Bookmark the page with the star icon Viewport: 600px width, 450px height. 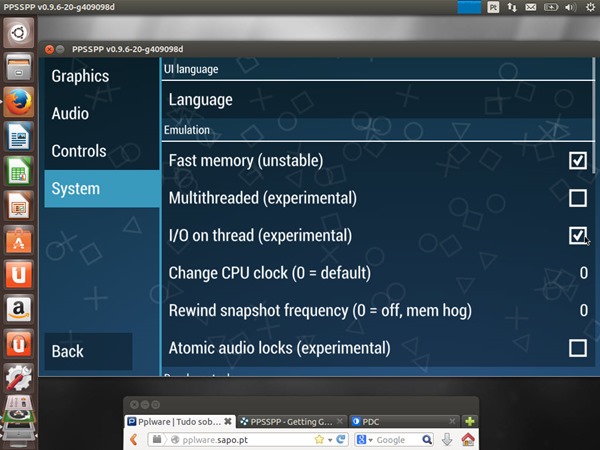click(x=319, y=439)
